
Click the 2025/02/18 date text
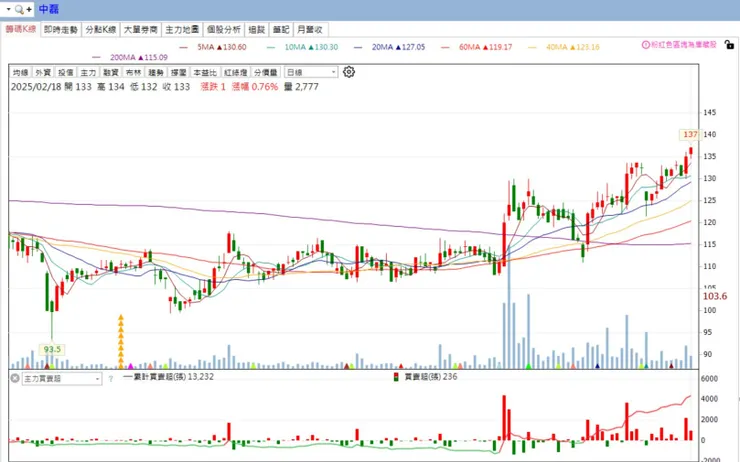tap(36, 87)
